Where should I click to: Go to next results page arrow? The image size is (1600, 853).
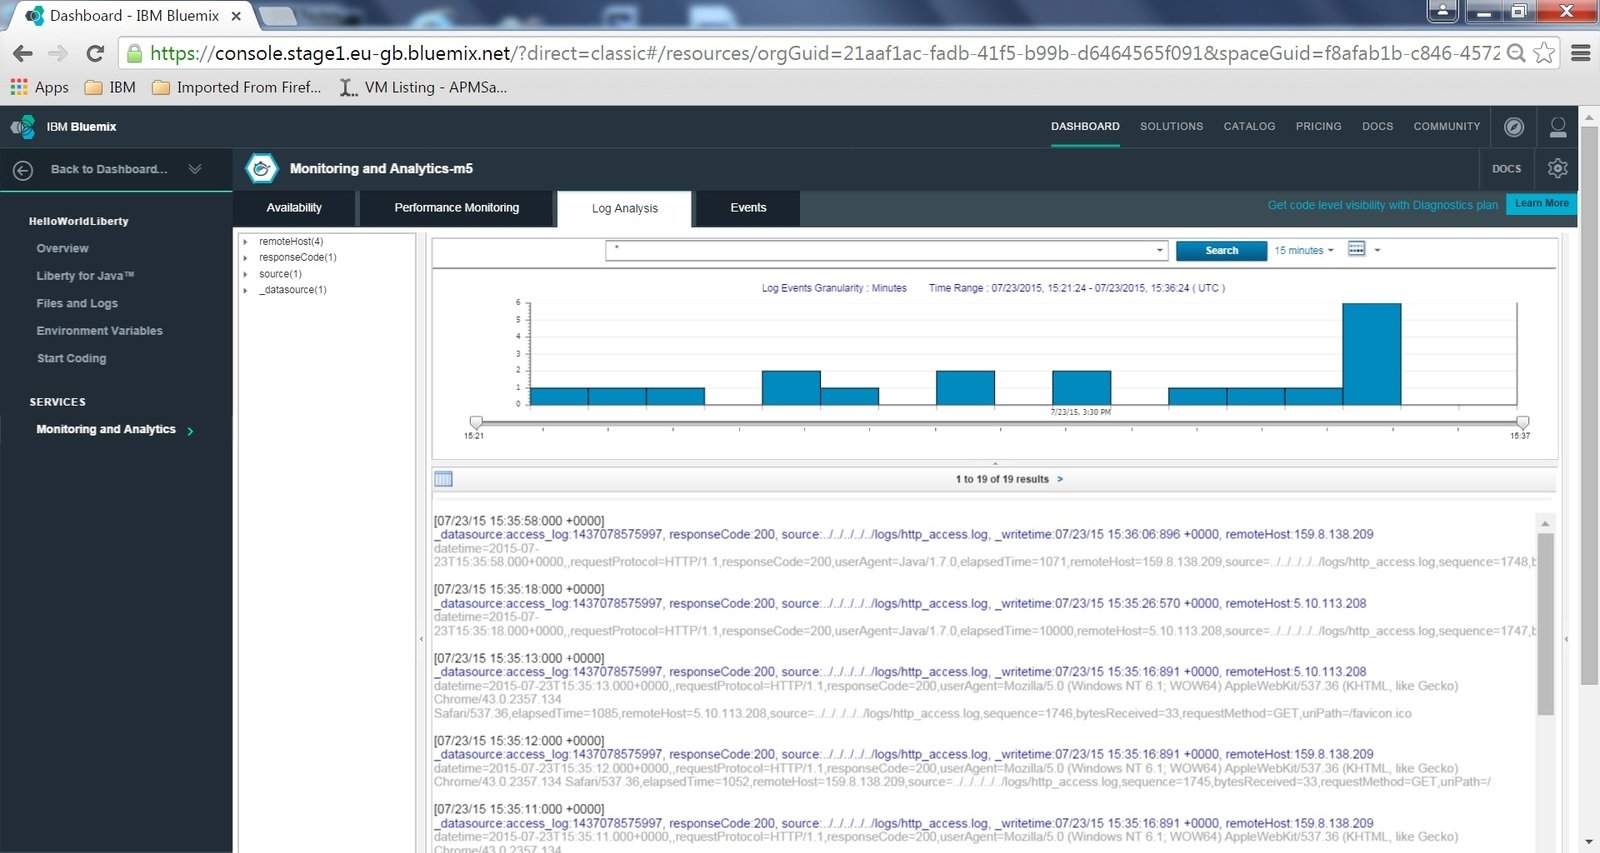(1060, 479)
